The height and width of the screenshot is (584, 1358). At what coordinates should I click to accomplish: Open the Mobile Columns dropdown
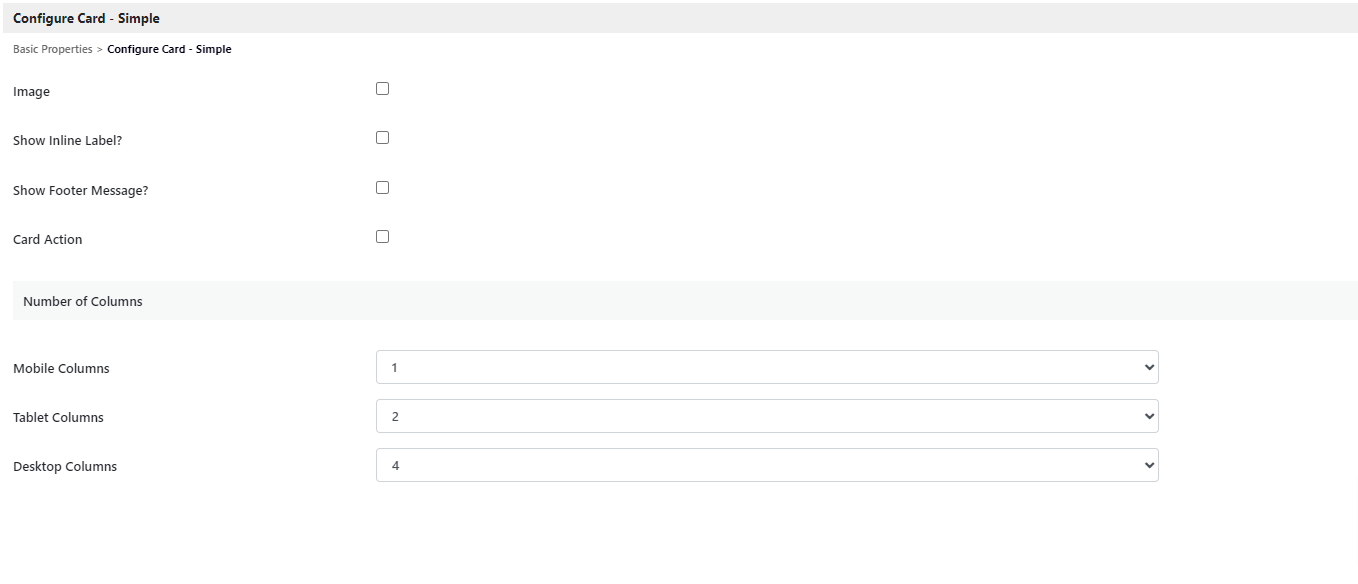766,367
